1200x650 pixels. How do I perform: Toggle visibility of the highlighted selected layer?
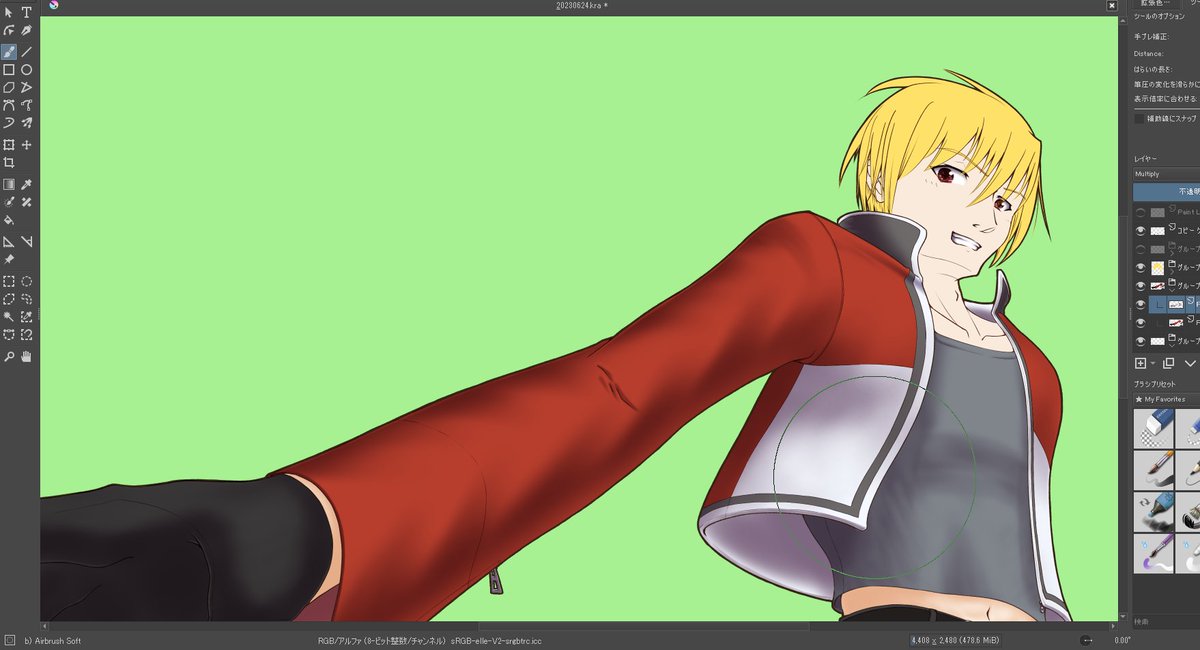pyautogui.click(x=1141, y=304)
